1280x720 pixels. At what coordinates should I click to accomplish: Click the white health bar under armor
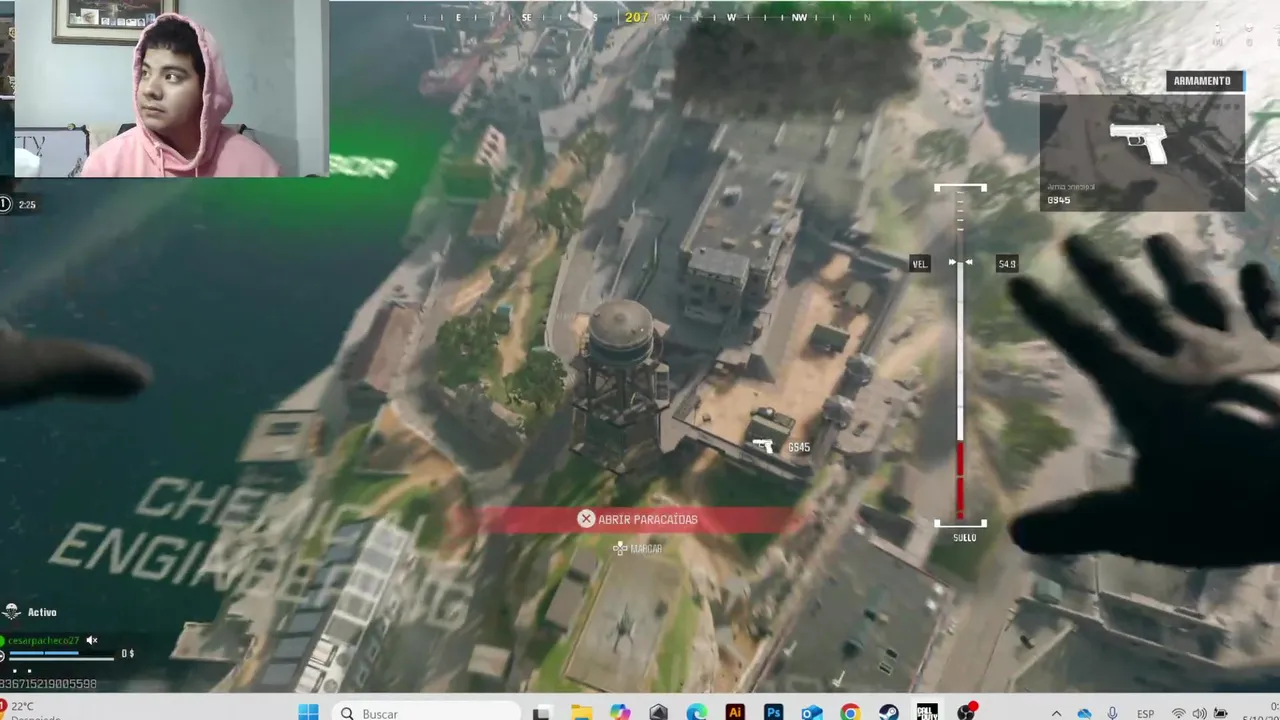60,659
